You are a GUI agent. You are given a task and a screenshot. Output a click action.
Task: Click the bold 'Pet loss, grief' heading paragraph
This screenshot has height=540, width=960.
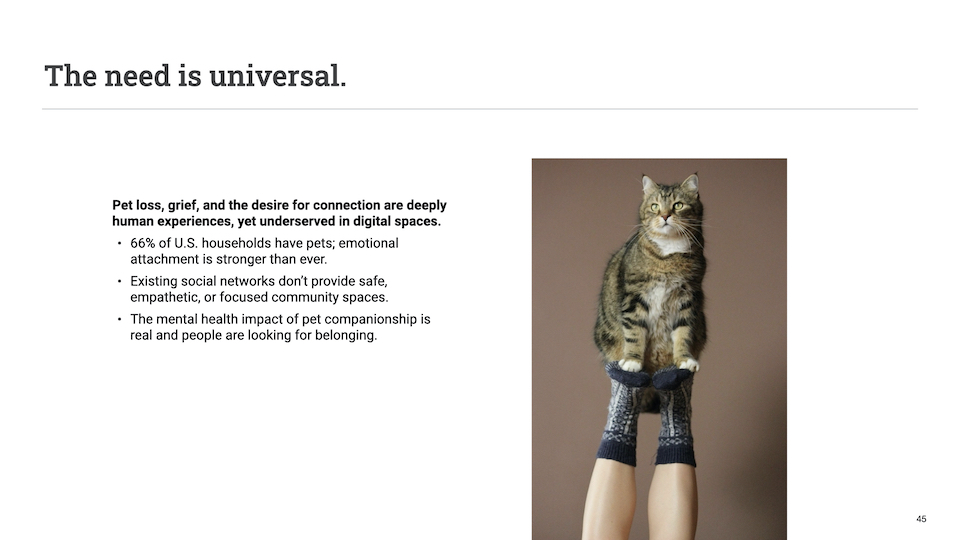coord(279,213)
